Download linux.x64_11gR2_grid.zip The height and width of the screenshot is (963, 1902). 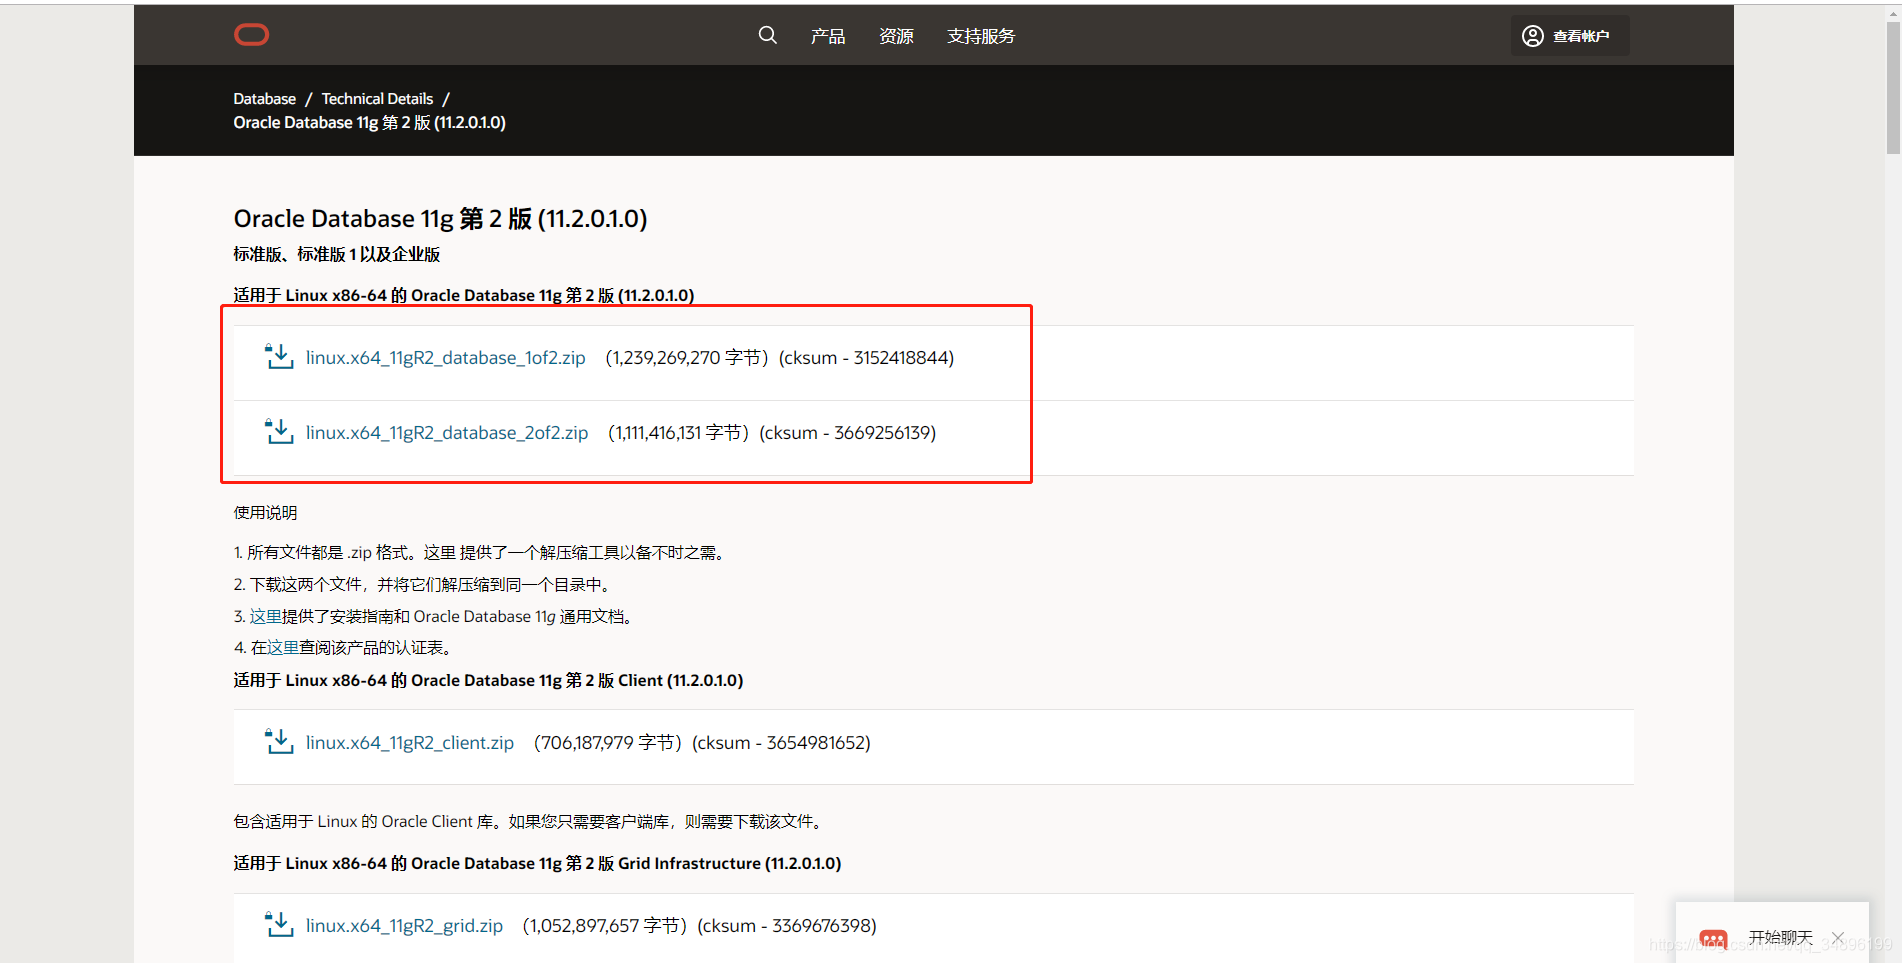(x=404, y=925)
